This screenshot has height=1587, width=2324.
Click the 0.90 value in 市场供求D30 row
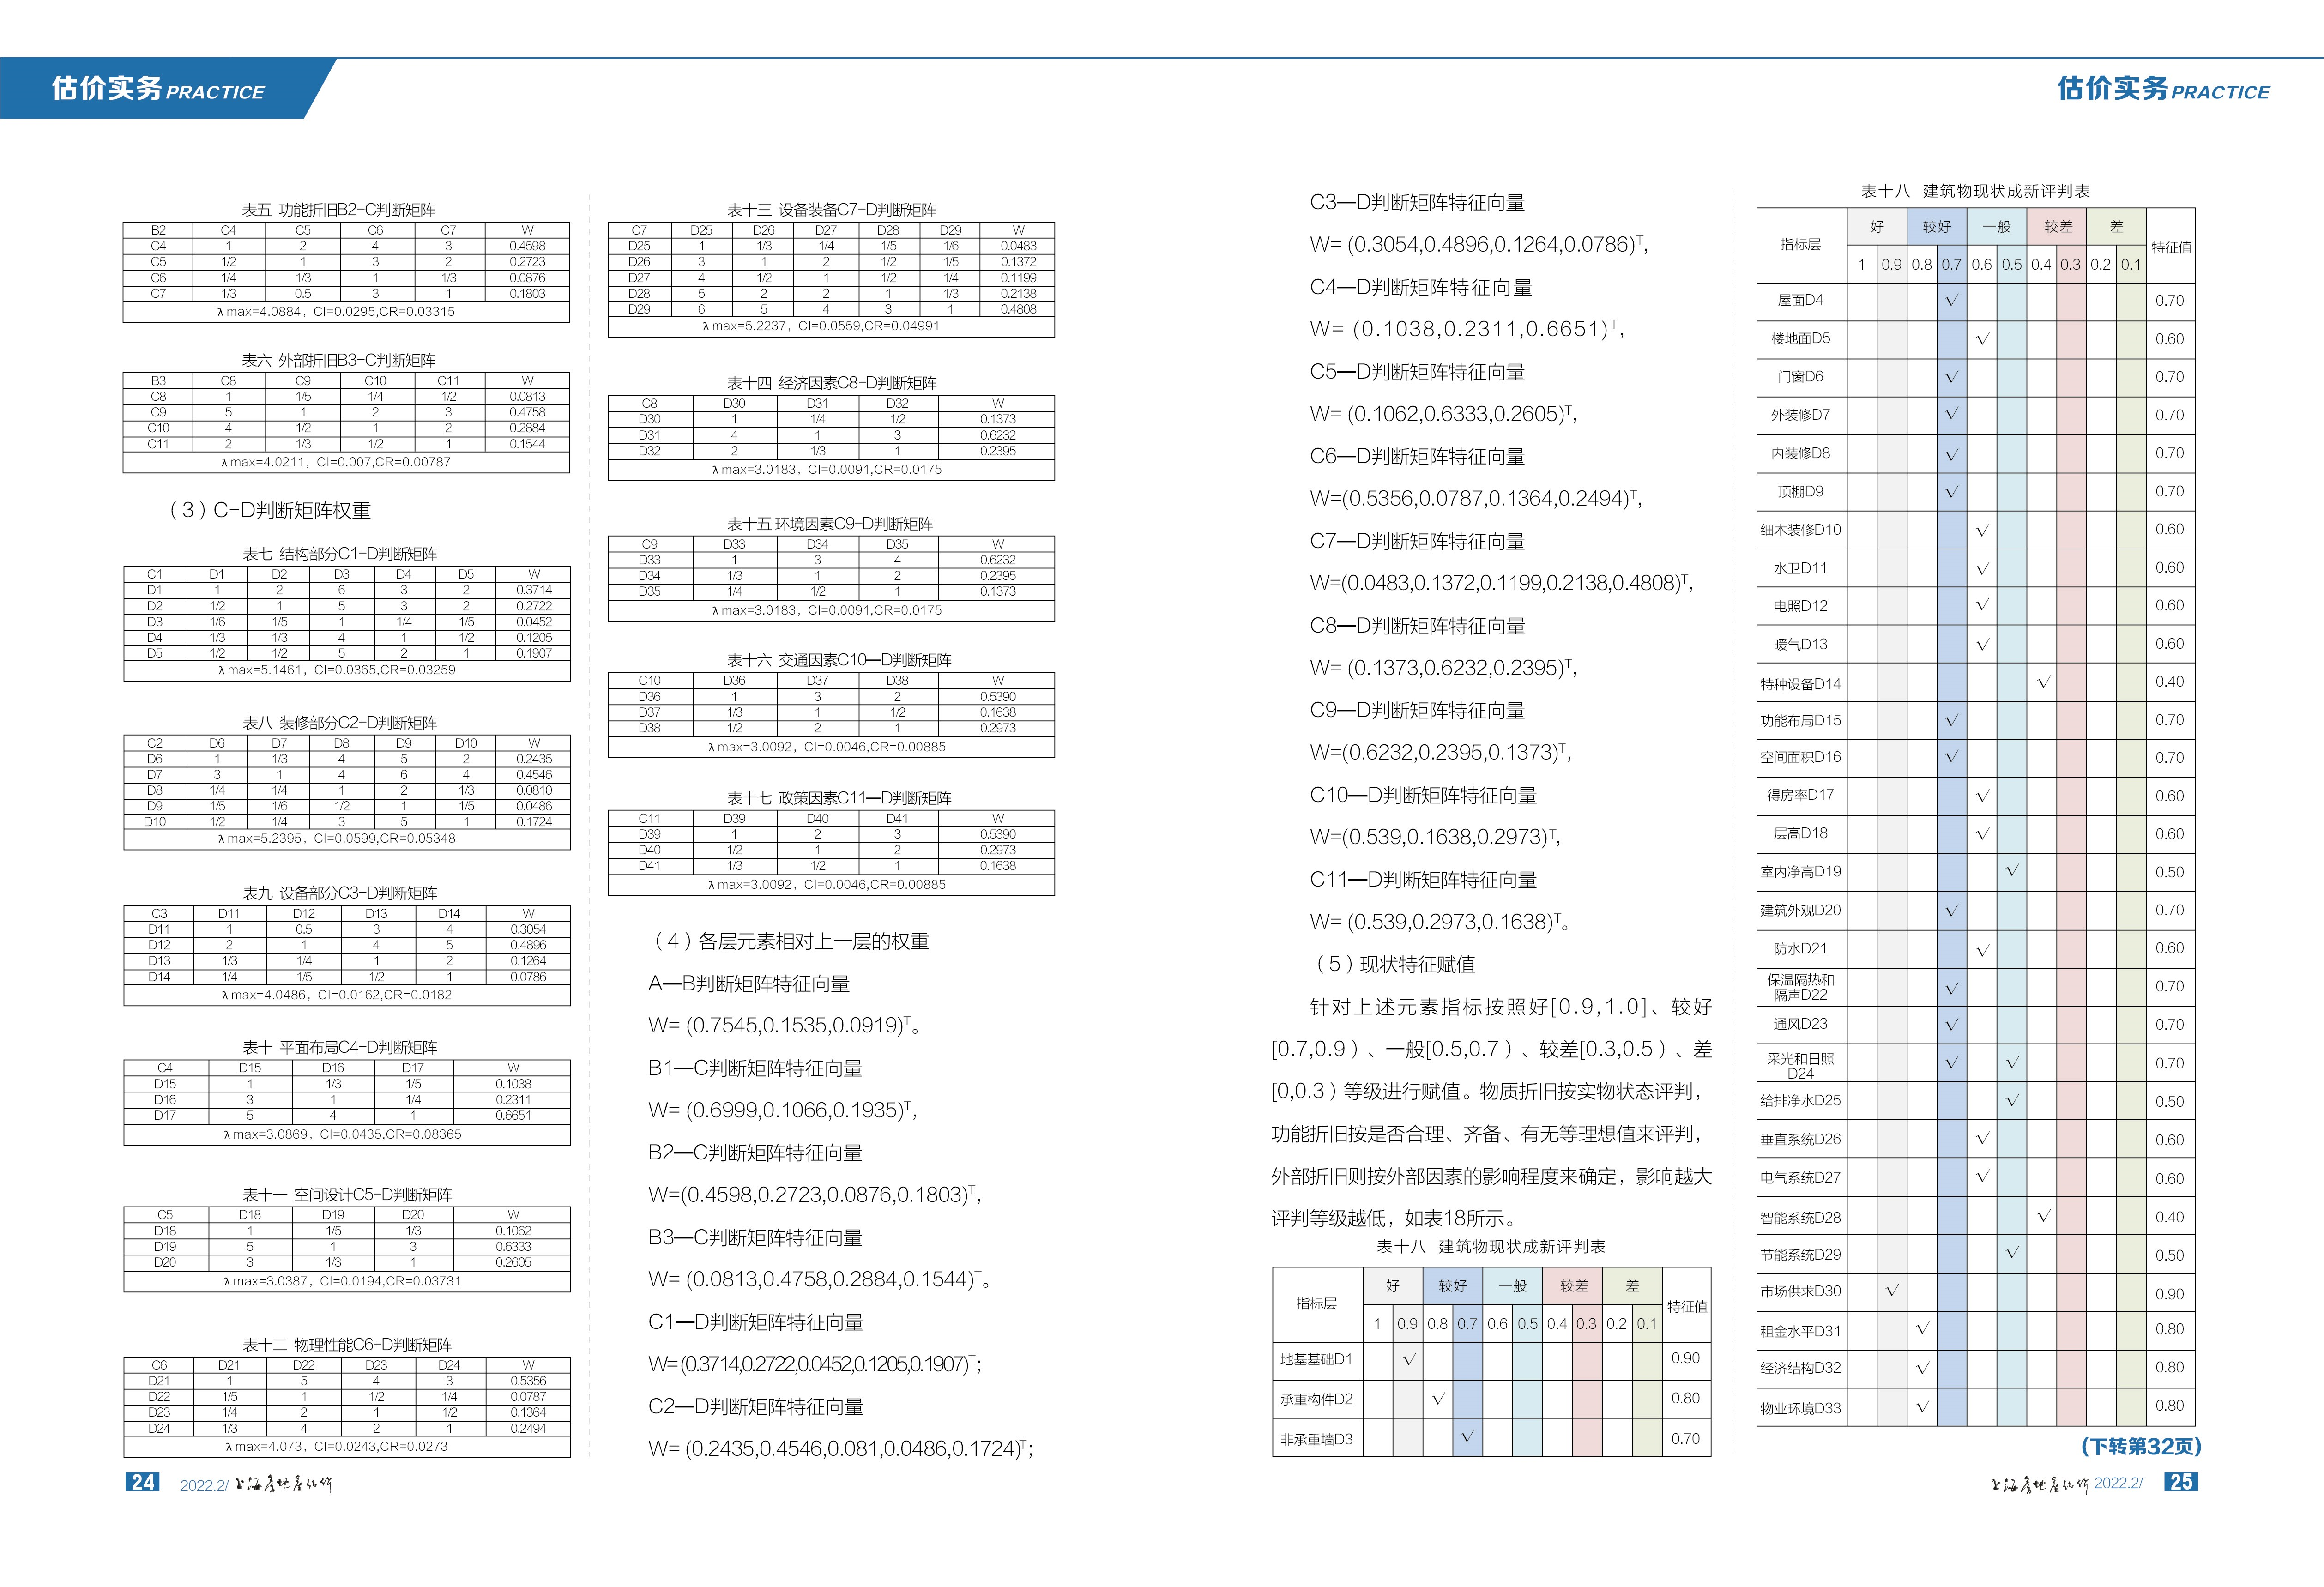click(2169, 1293)
